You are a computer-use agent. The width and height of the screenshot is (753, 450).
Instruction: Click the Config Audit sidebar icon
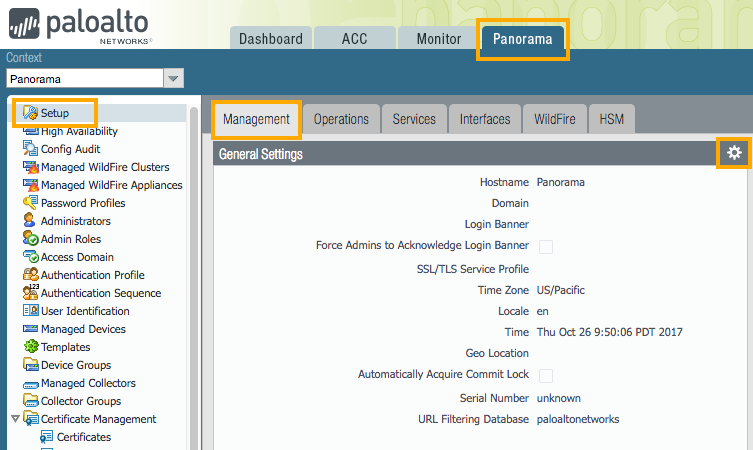(x=30, y=149)
